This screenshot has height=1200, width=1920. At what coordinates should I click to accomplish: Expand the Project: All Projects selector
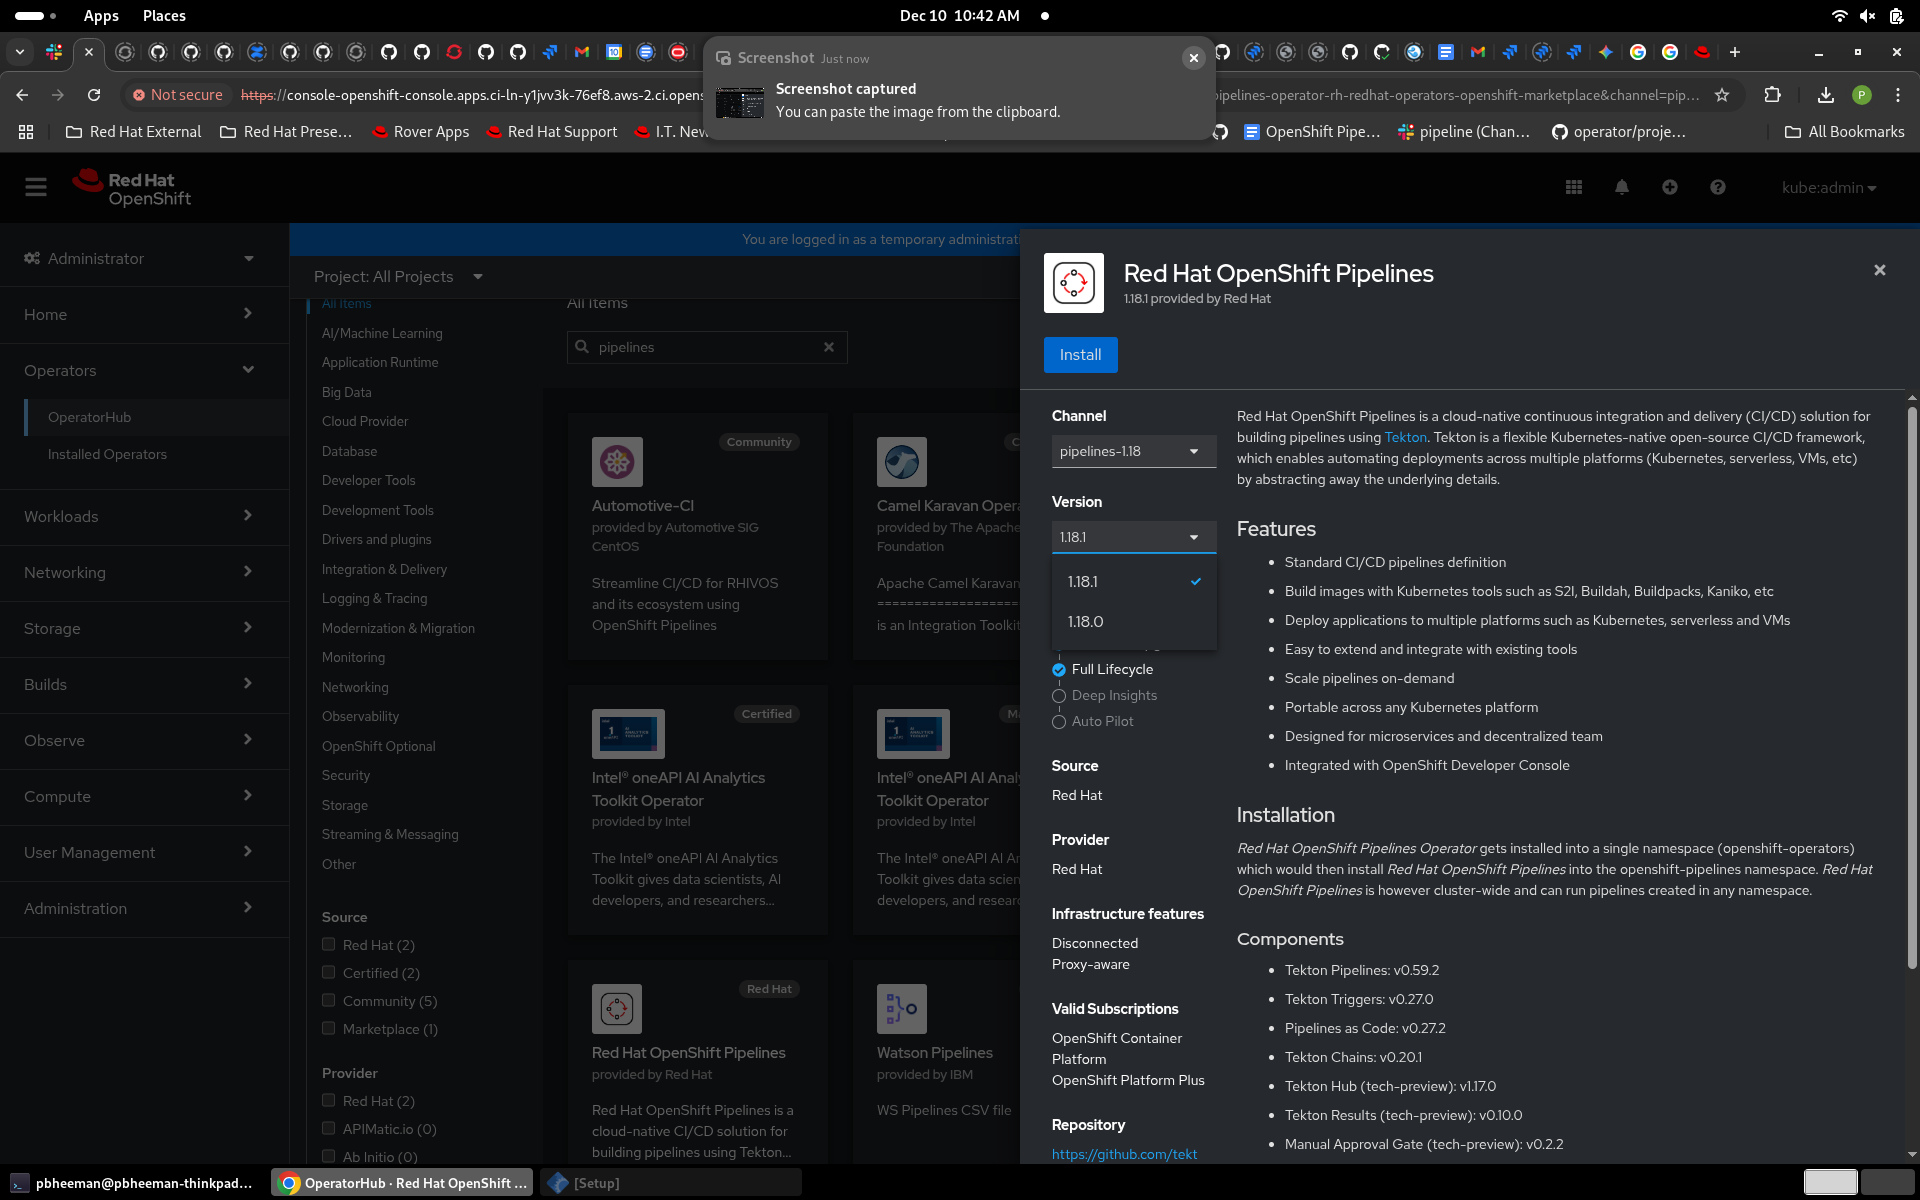pyautogui.click(x=398, y=276)
